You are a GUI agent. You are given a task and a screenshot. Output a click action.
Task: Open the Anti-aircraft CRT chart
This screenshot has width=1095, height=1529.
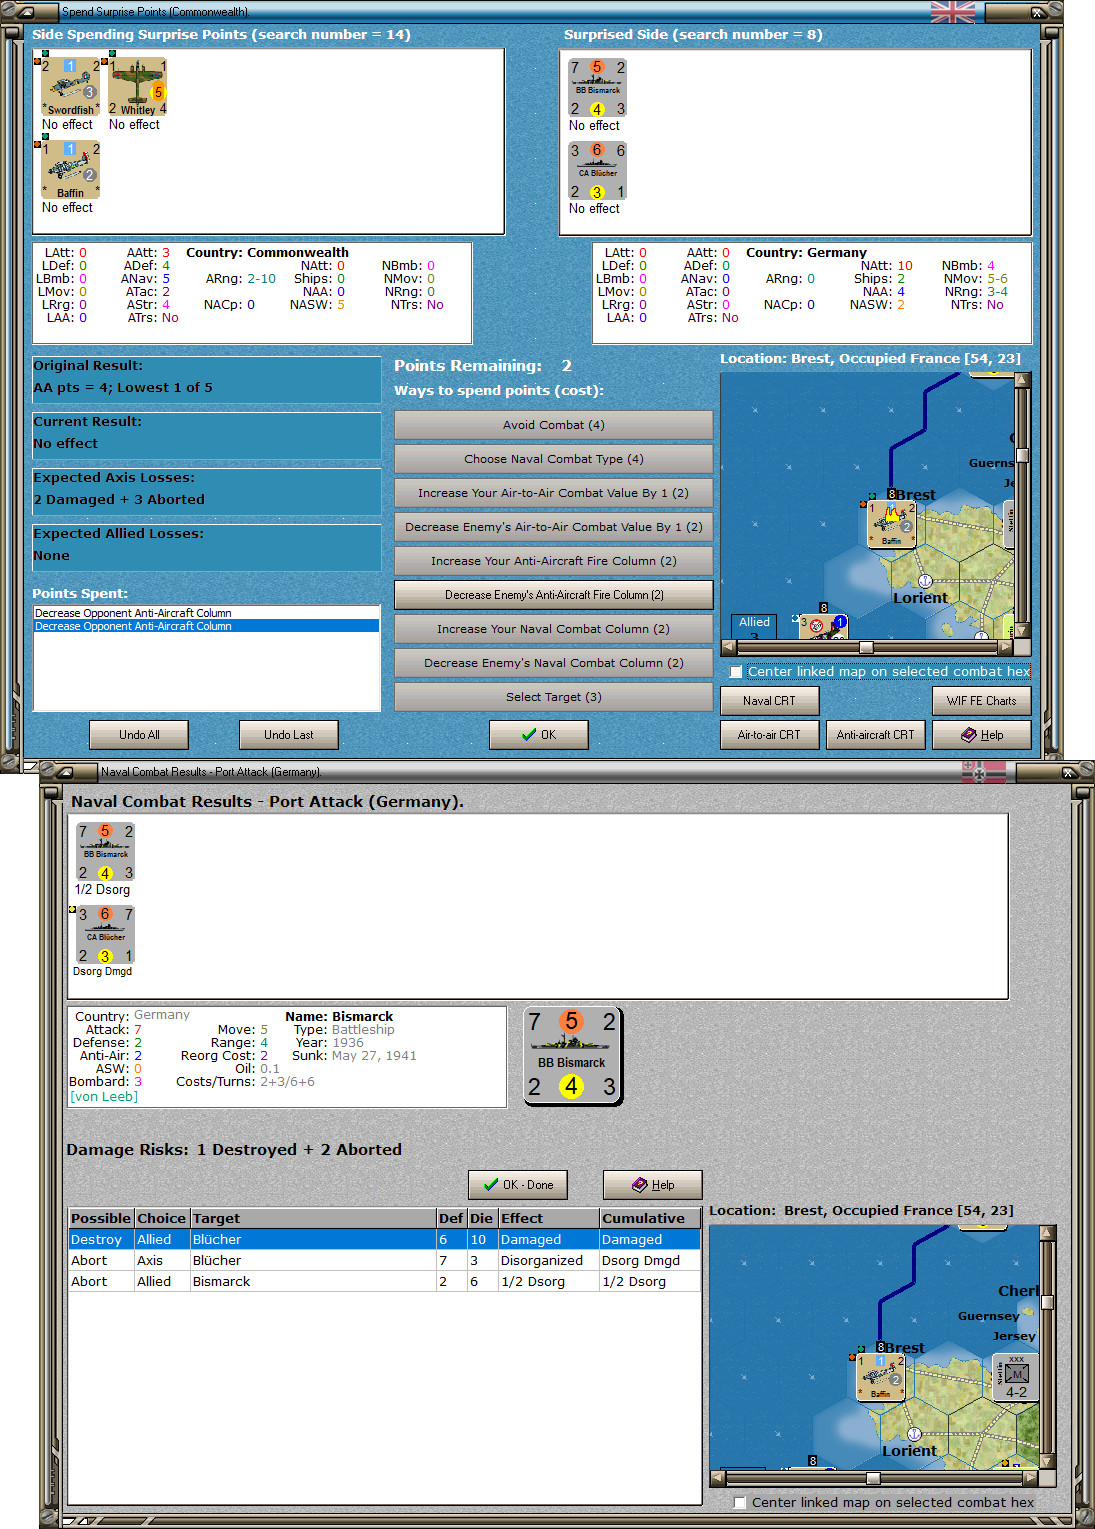coord(875,735)
